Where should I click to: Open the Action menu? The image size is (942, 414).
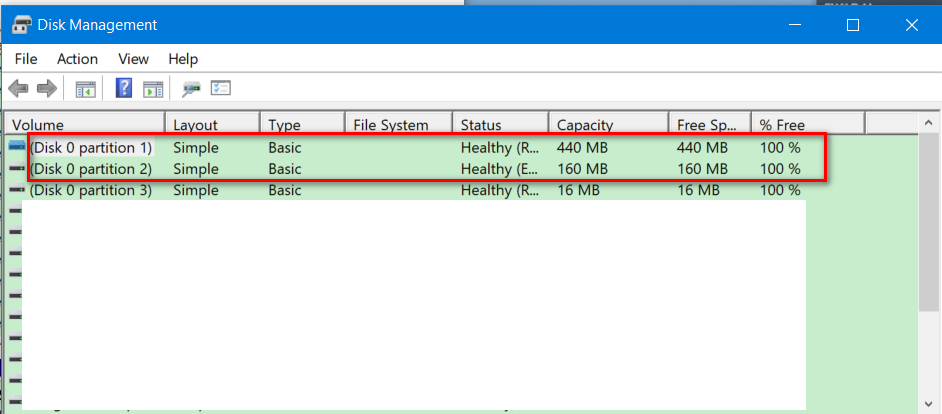click(77, 59)
